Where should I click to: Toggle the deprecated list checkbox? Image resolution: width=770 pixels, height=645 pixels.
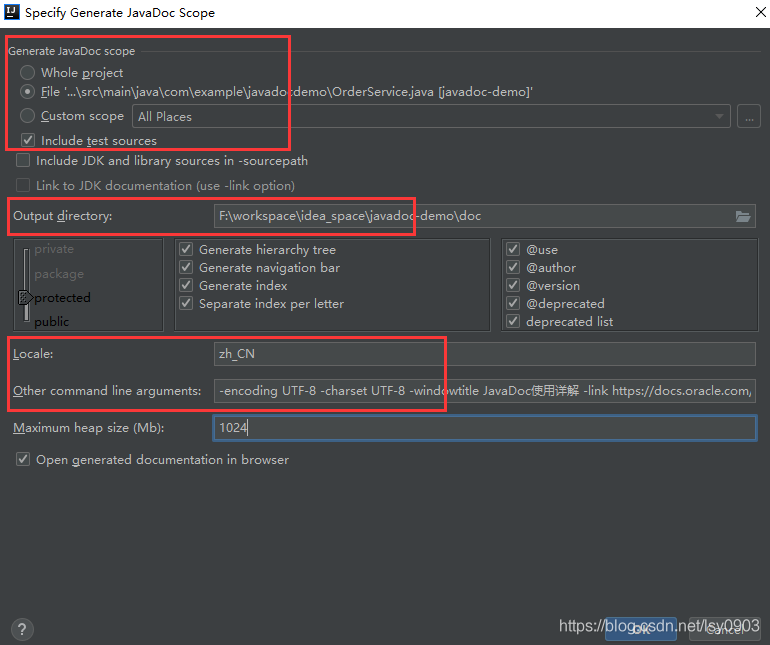513,322
